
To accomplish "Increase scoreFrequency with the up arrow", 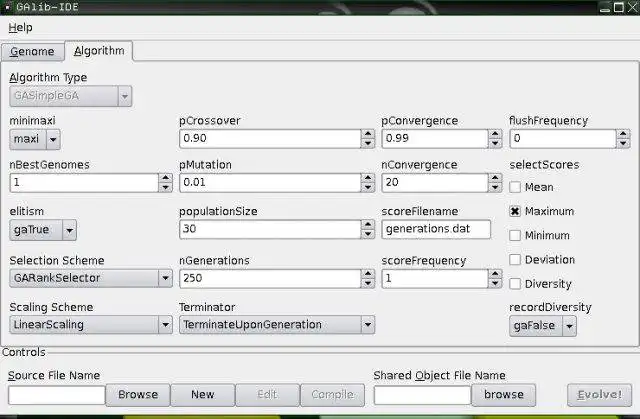I will (495, 274).
